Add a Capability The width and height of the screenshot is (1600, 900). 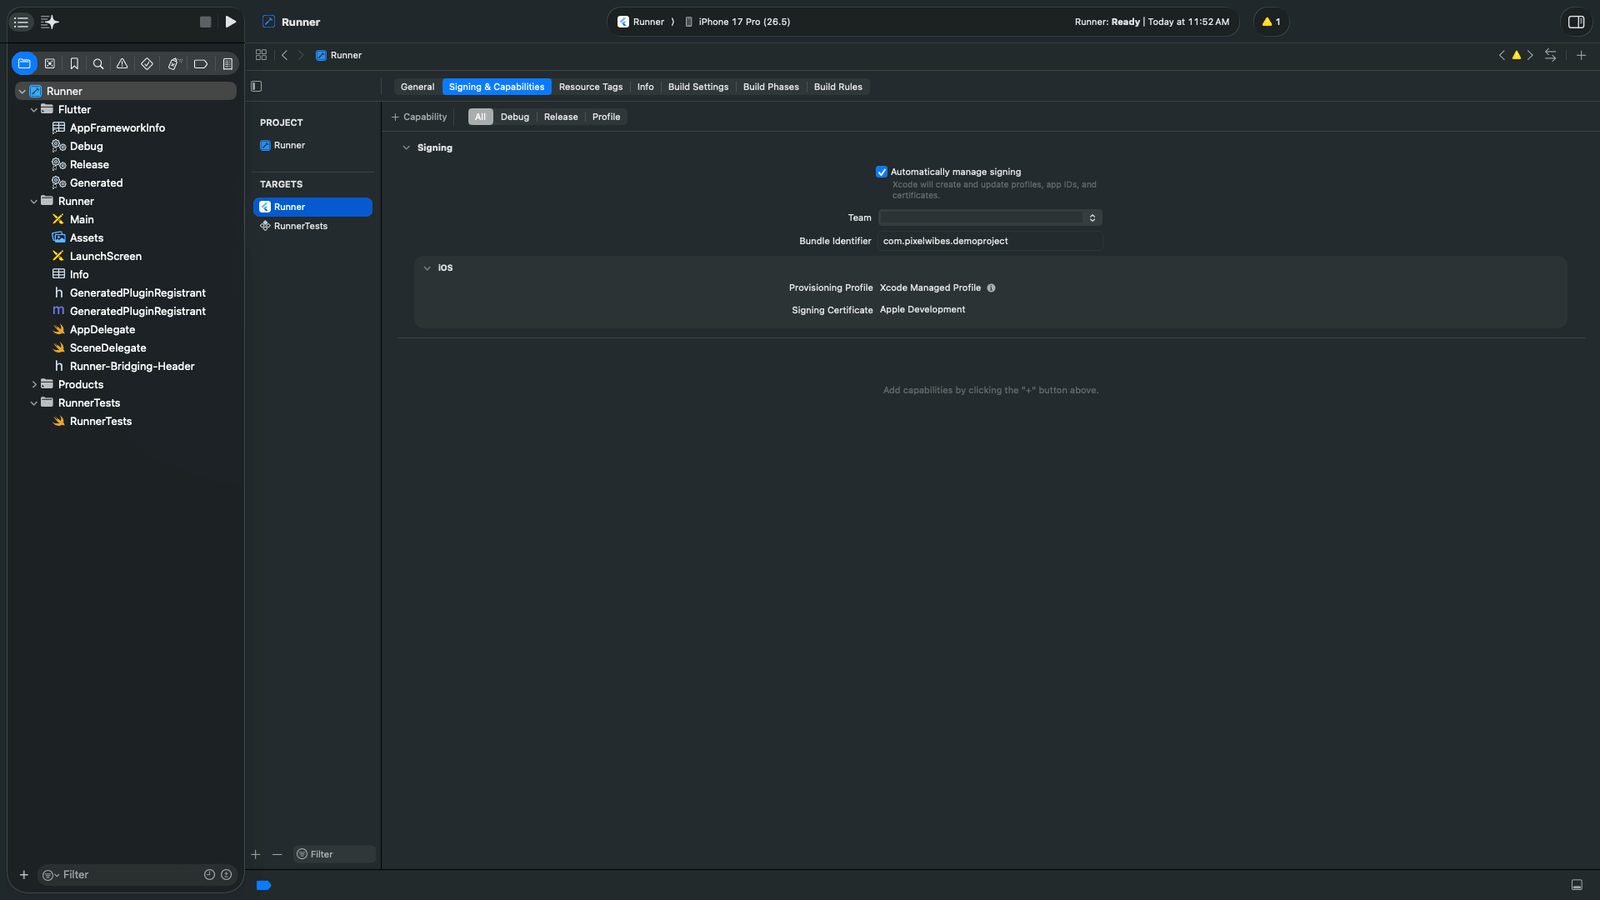pos(419,117)
